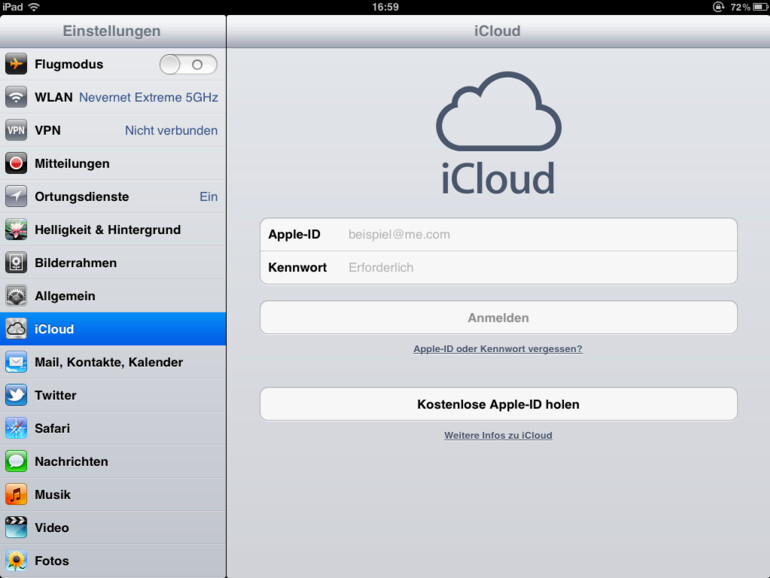Open the Mitteilungen settings

113,164
